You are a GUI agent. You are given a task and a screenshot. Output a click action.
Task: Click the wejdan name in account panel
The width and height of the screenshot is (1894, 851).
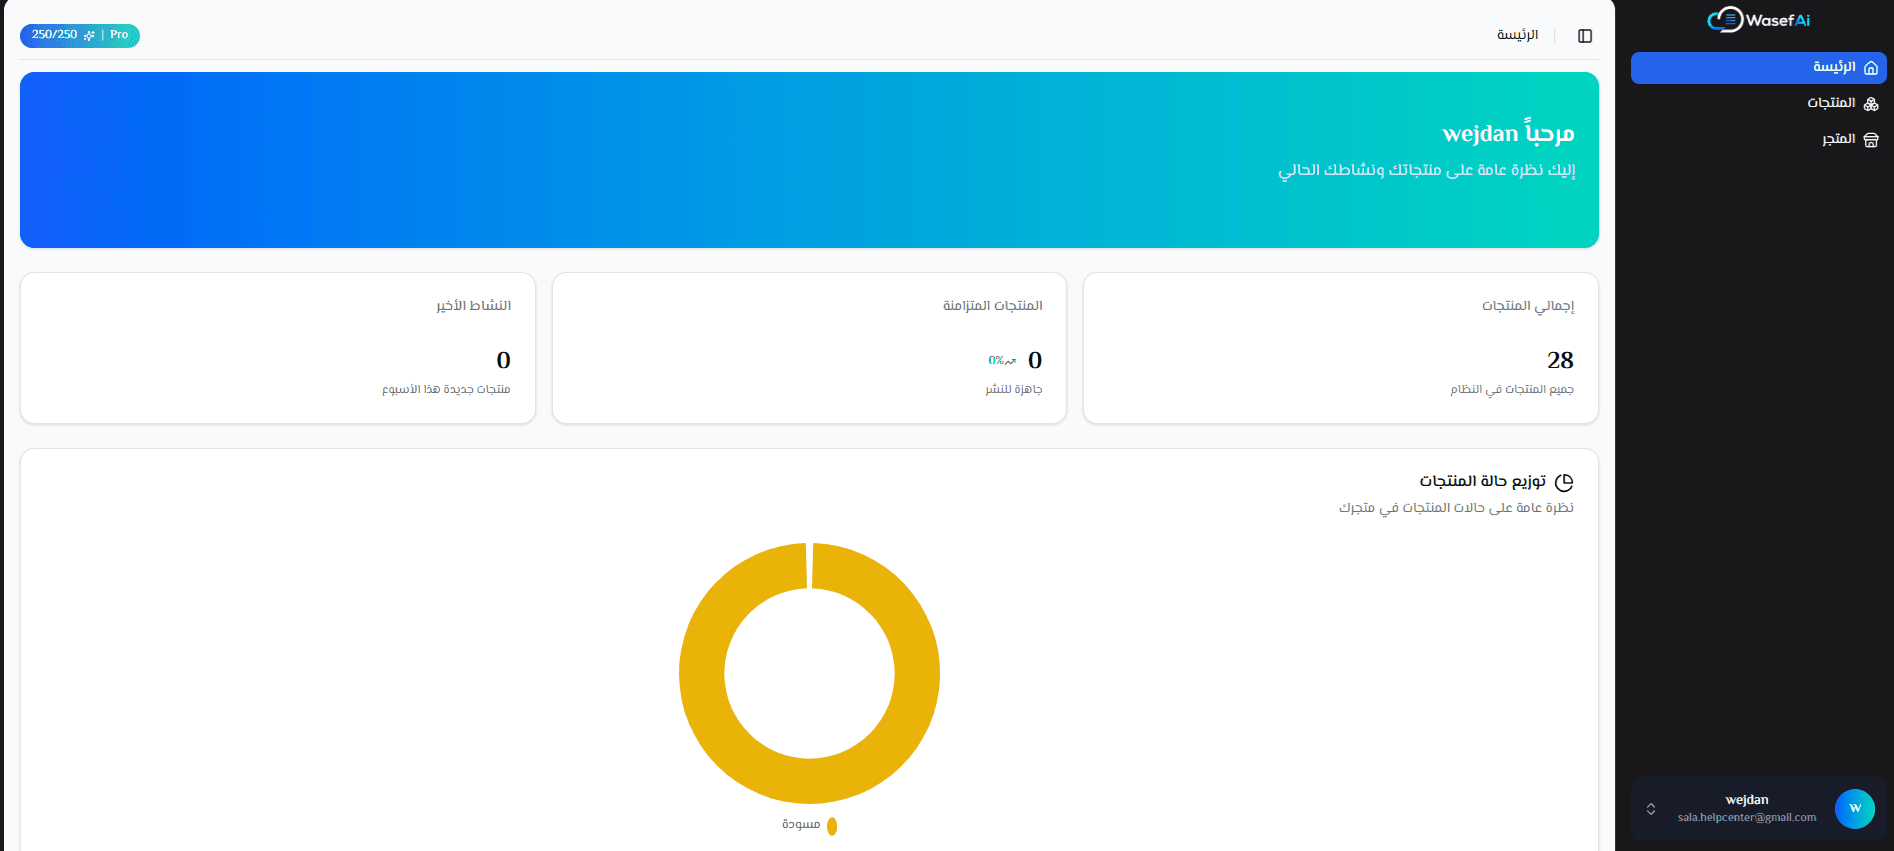(x=1747, y=800)
